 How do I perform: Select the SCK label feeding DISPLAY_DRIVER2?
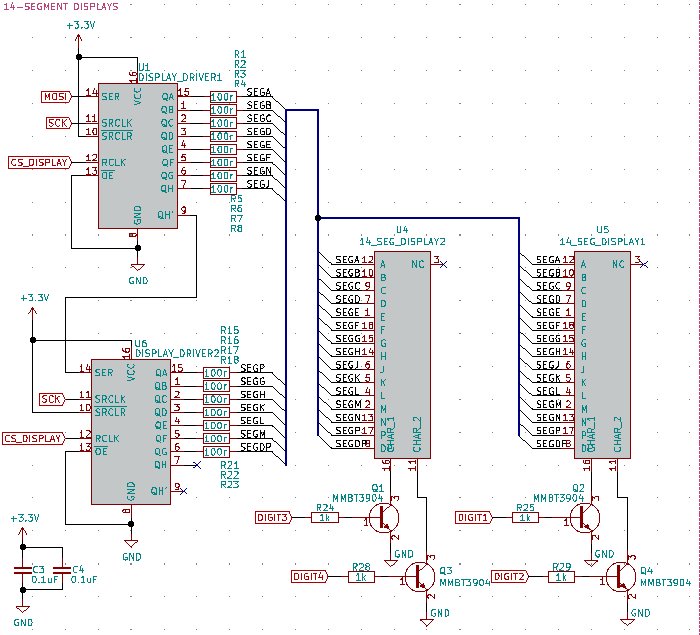point(52,399)
